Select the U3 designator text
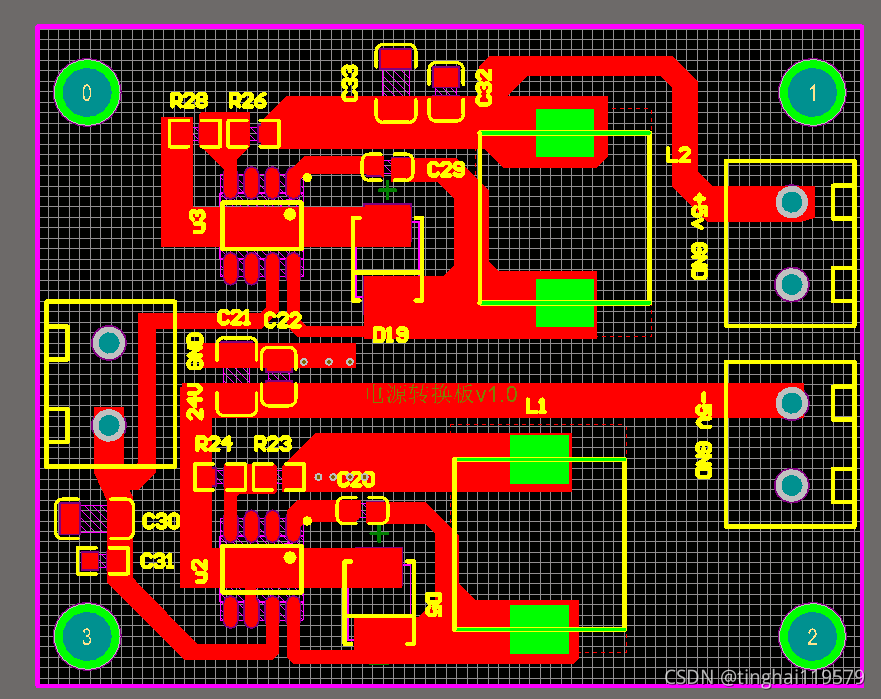Screen dimensions: 881x699 click(x=199, y=221)
